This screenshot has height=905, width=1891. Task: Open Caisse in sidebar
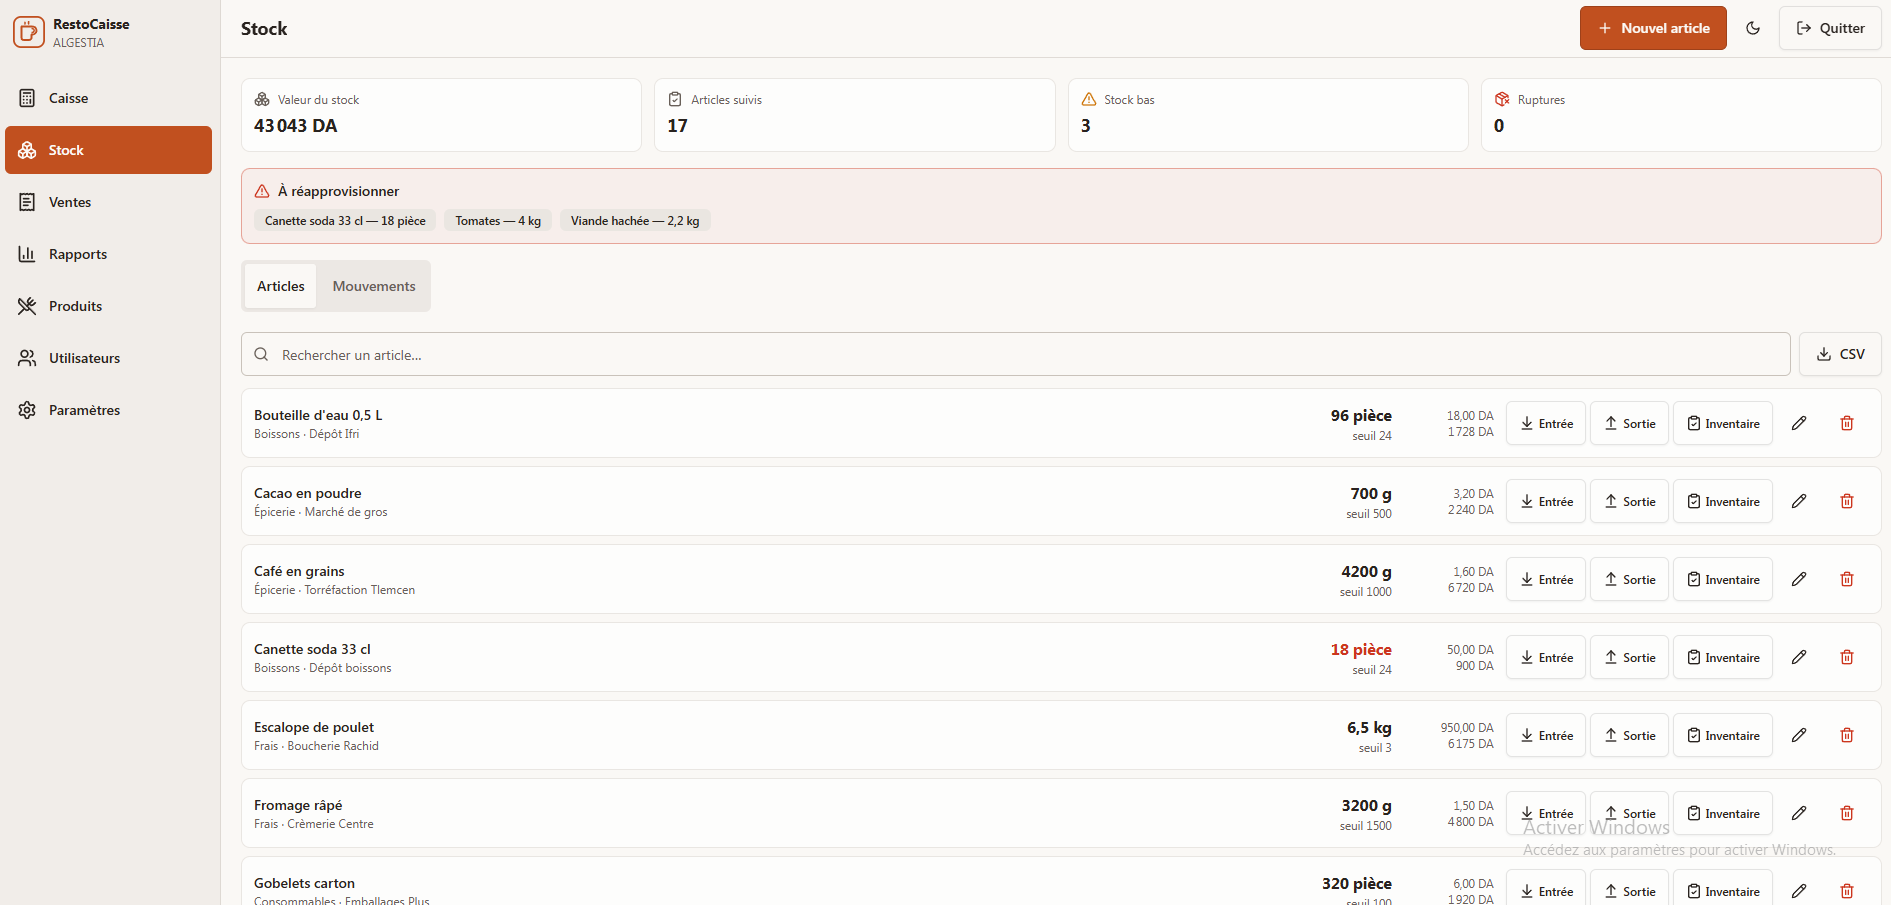tap(108, 98)
